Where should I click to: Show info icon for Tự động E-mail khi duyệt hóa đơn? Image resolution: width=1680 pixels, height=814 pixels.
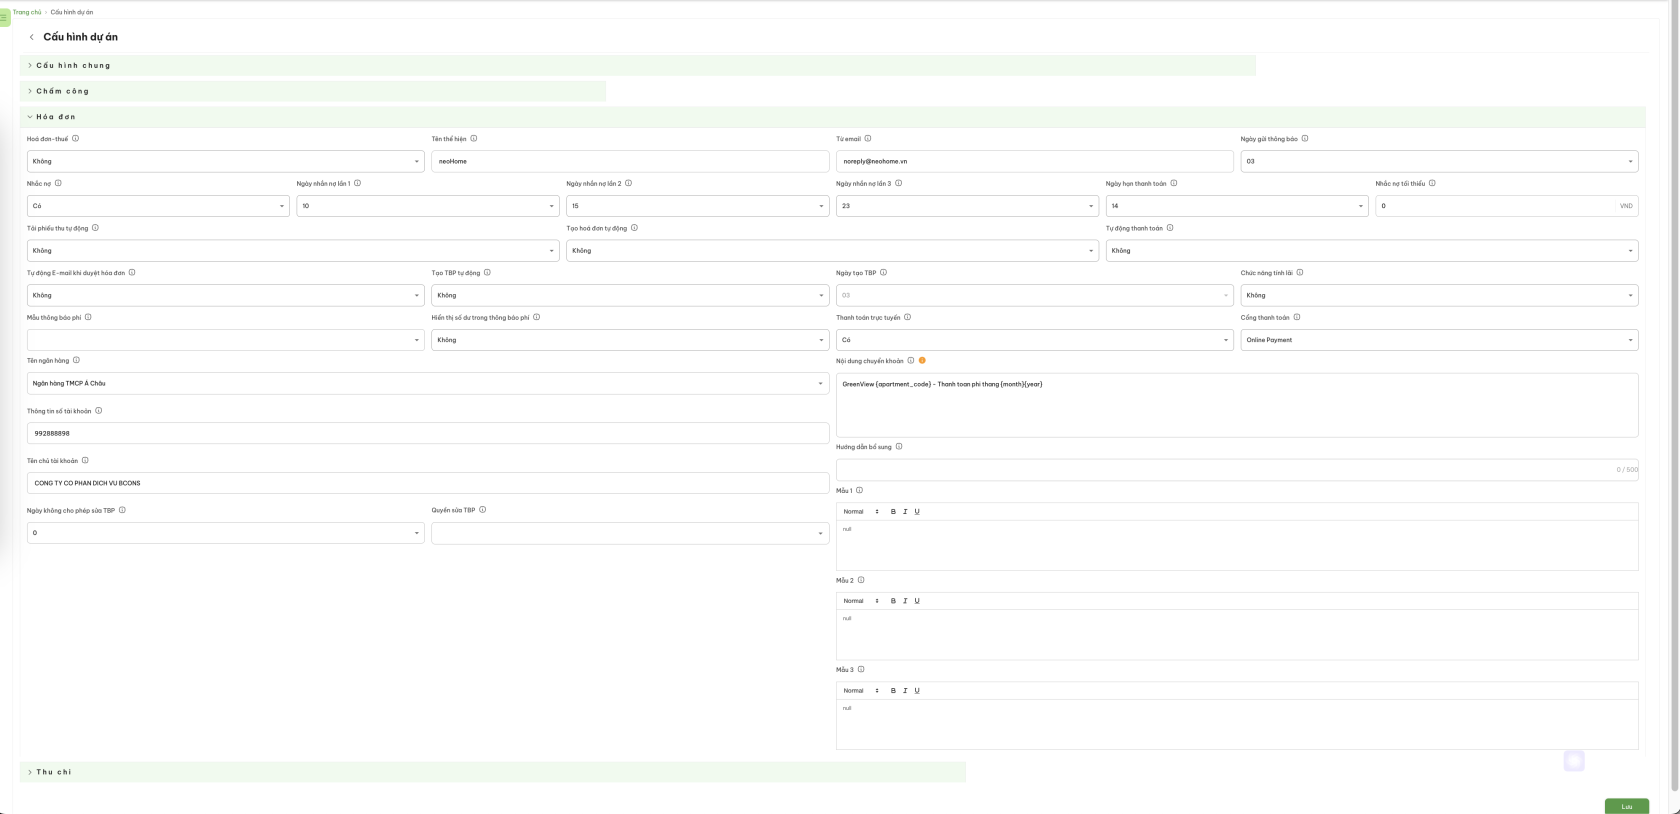pos(132,272)
